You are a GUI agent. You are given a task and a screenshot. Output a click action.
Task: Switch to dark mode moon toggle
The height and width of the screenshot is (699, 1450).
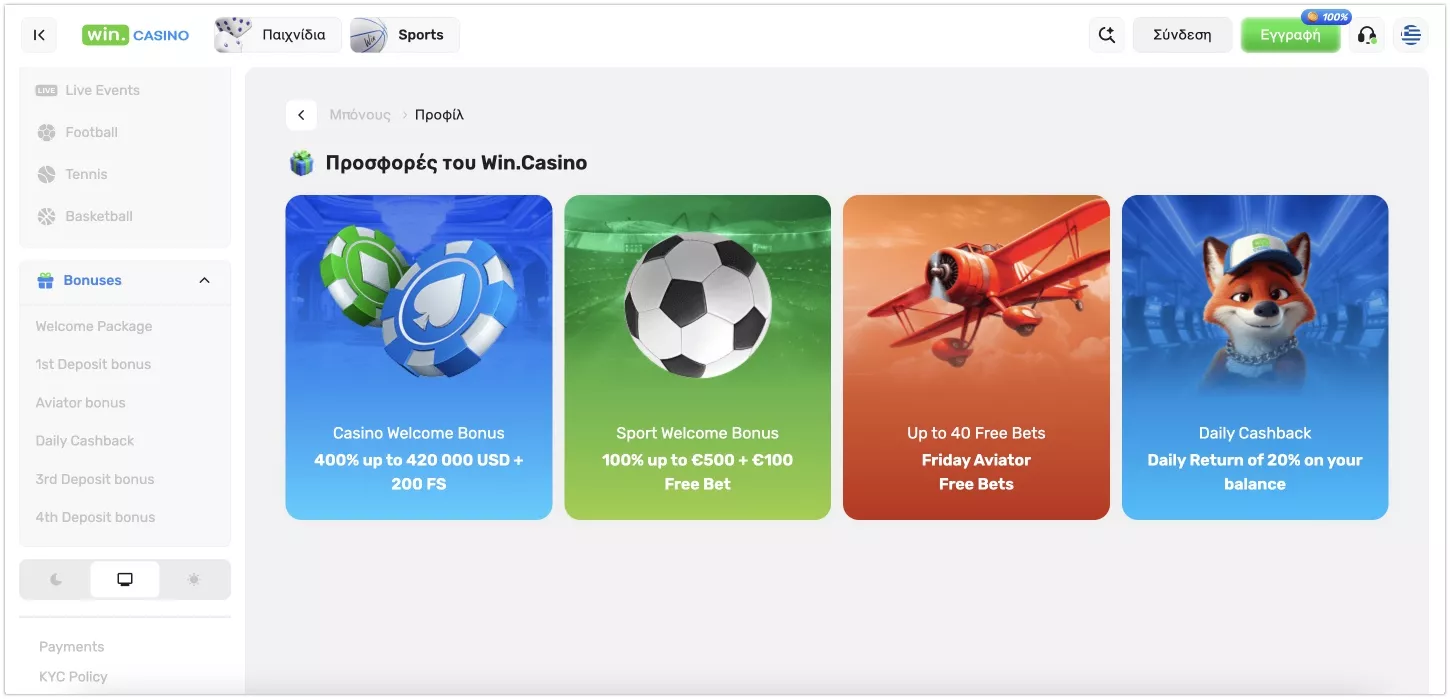(56, 579)
